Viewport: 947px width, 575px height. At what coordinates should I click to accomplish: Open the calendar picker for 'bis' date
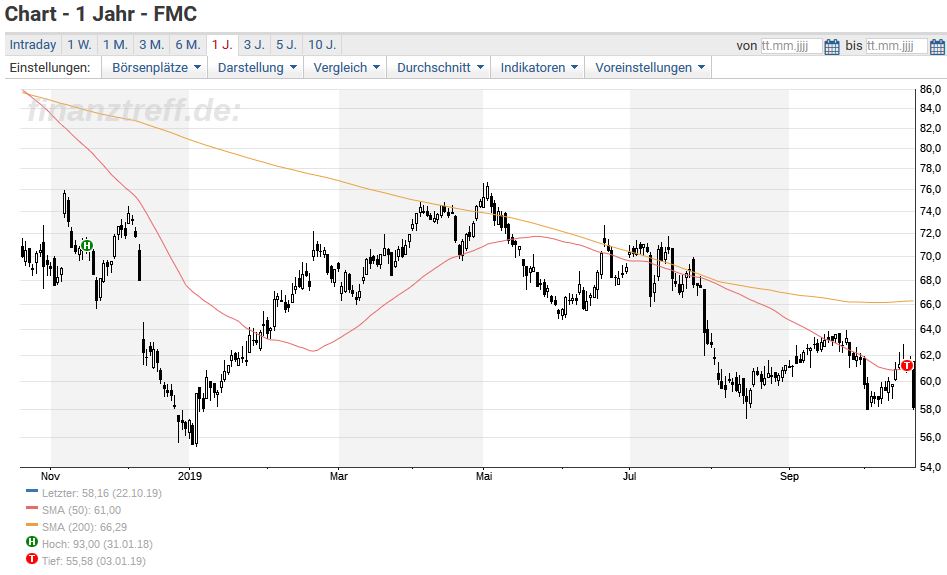[x=937, y=46]
